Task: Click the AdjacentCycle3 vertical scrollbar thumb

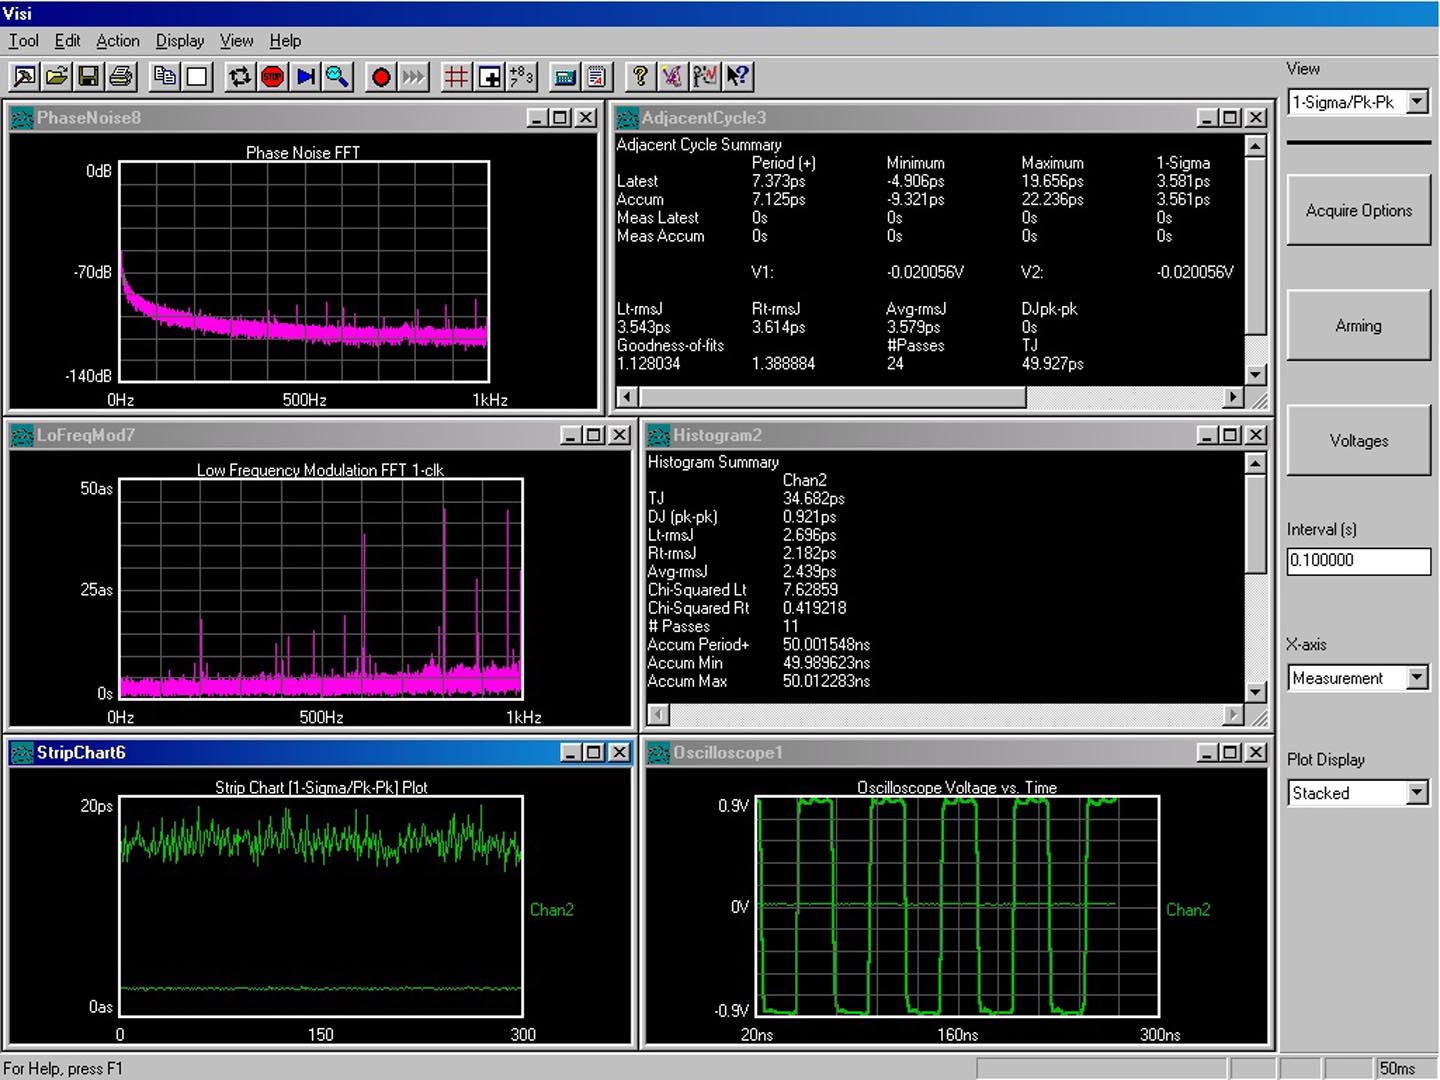Action: pyautogui.click(x=1256, y=246)
